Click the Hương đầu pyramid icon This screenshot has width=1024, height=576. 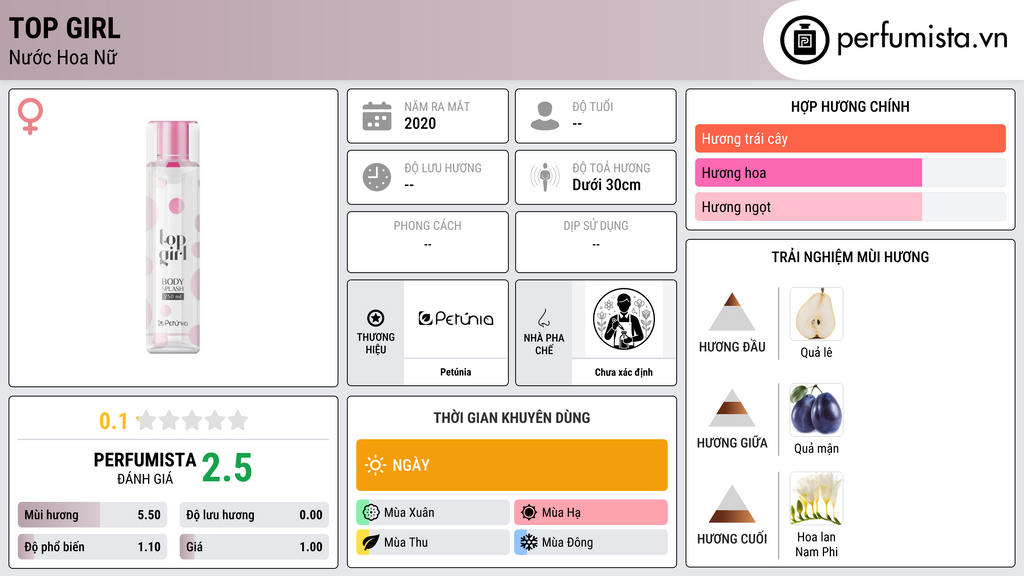[x=732, y=312]
